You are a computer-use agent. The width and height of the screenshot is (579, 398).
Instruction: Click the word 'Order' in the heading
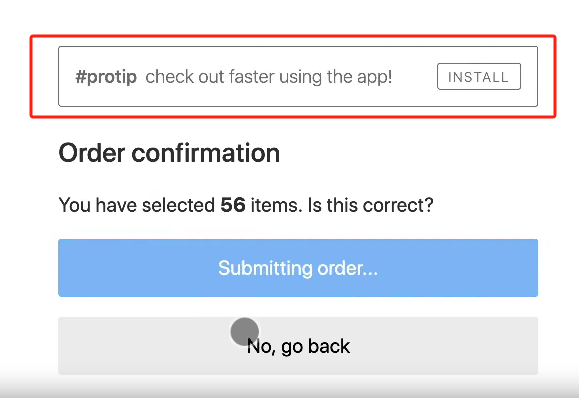[92, 153]
